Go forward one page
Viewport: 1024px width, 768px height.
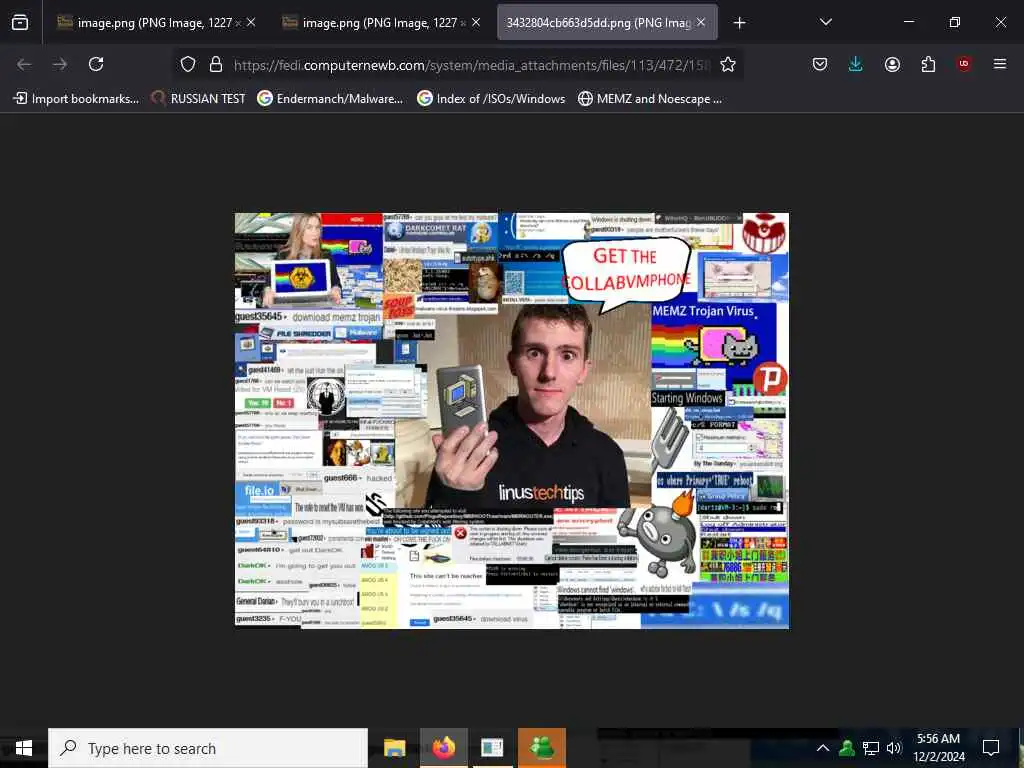click(60, 64)
